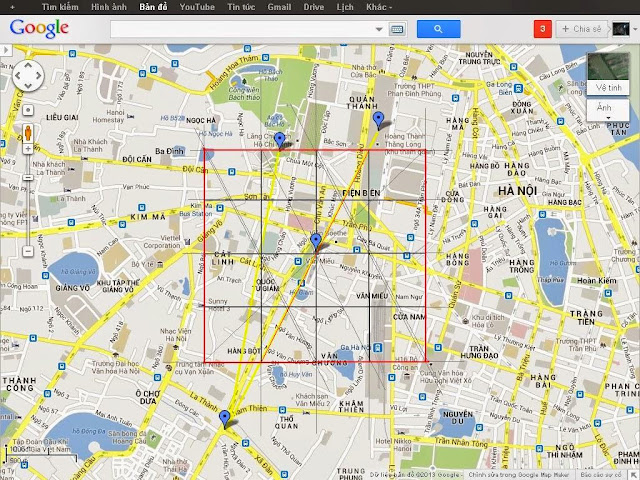The width and height of the screenshot is (640, 480).
Task: Click the blue search magnifier button
Action: [x=438, y=29]
